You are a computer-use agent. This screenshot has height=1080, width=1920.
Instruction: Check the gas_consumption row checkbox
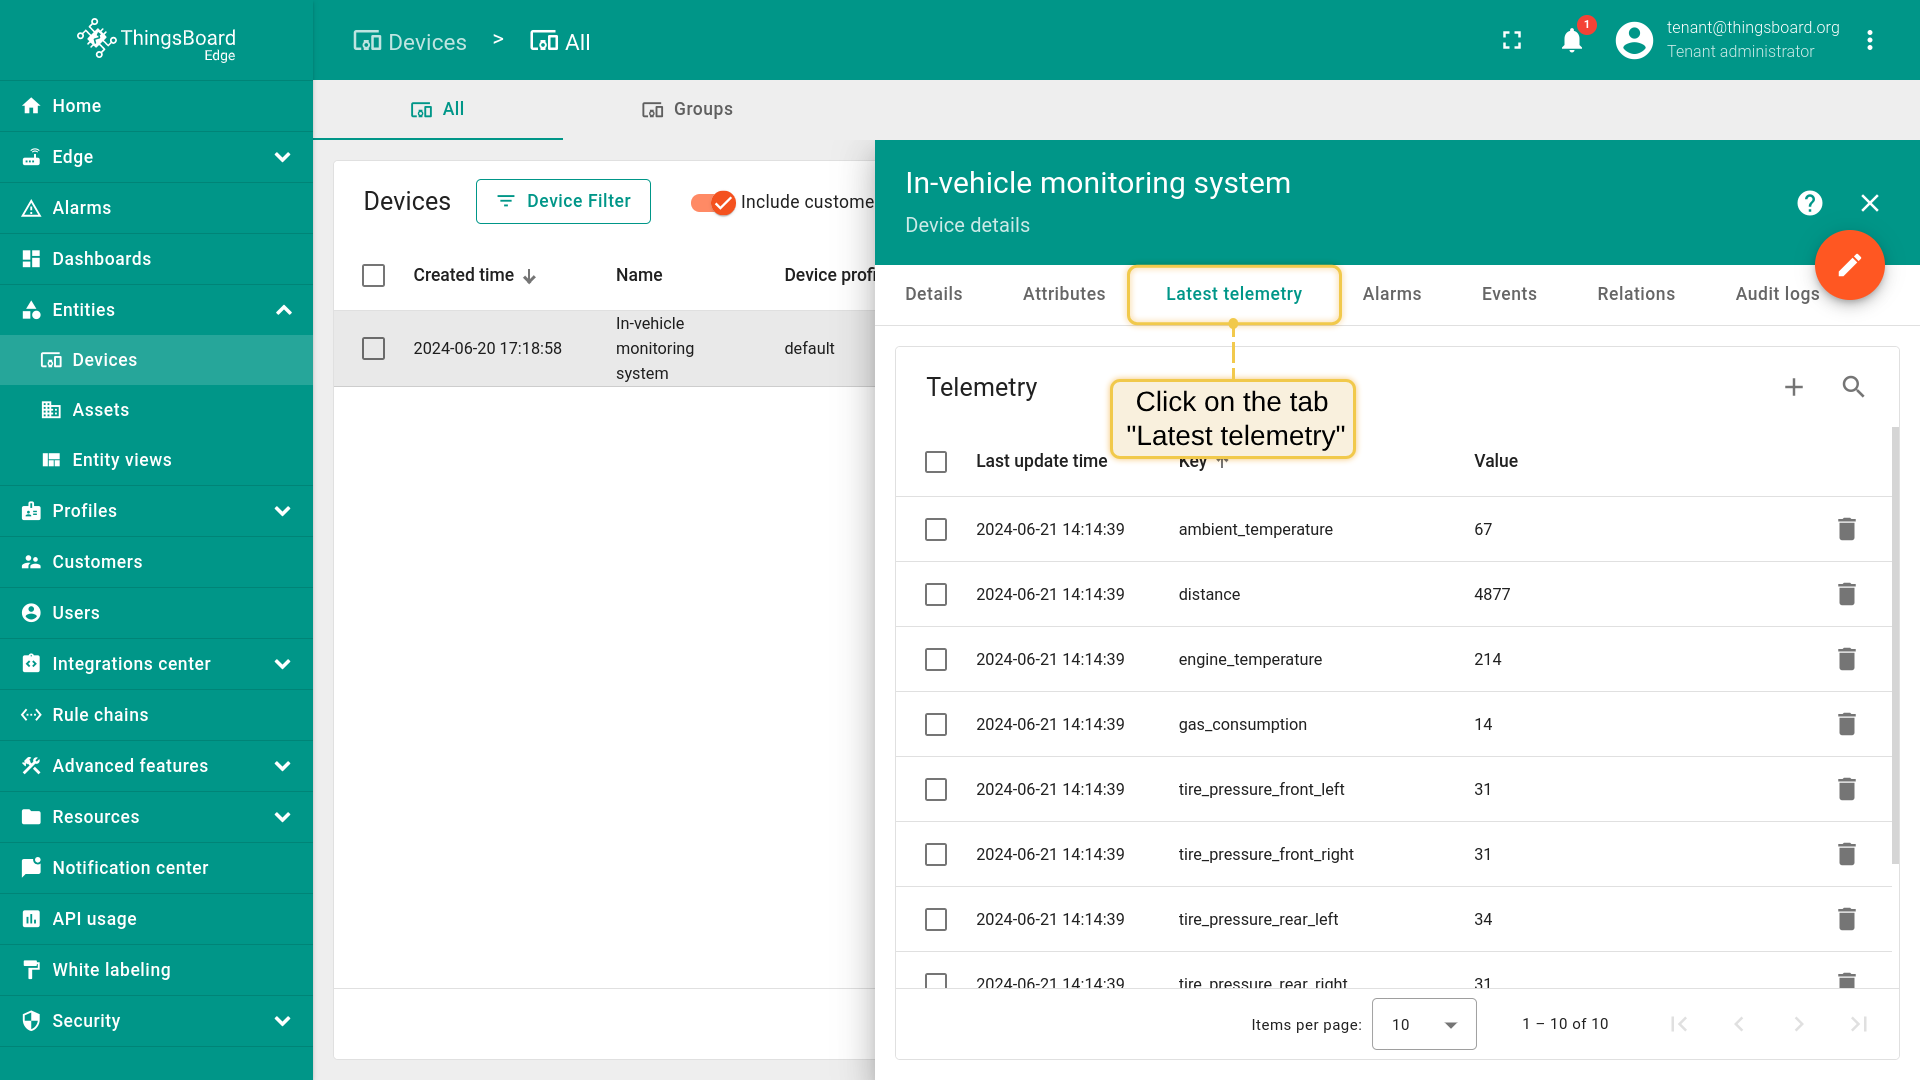tap(936, 724)
